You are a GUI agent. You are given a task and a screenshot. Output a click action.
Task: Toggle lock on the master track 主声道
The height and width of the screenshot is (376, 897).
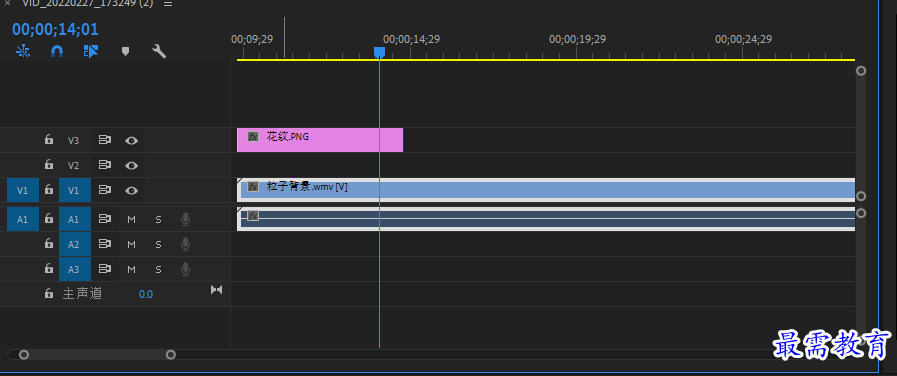click(49, 294)
